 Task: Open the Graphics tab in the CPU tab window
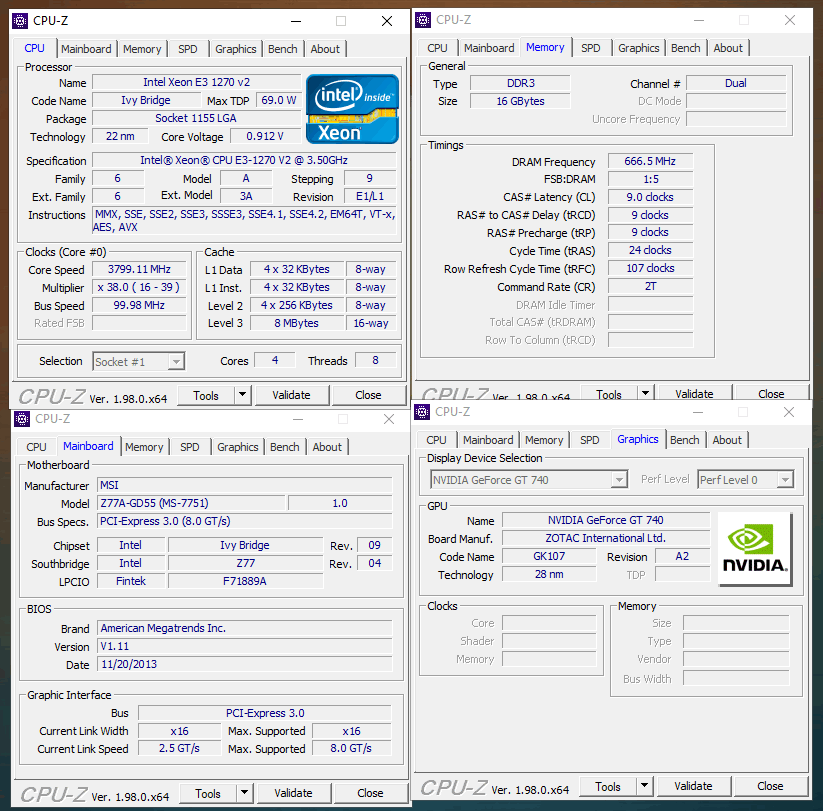(x=236, y=49)
